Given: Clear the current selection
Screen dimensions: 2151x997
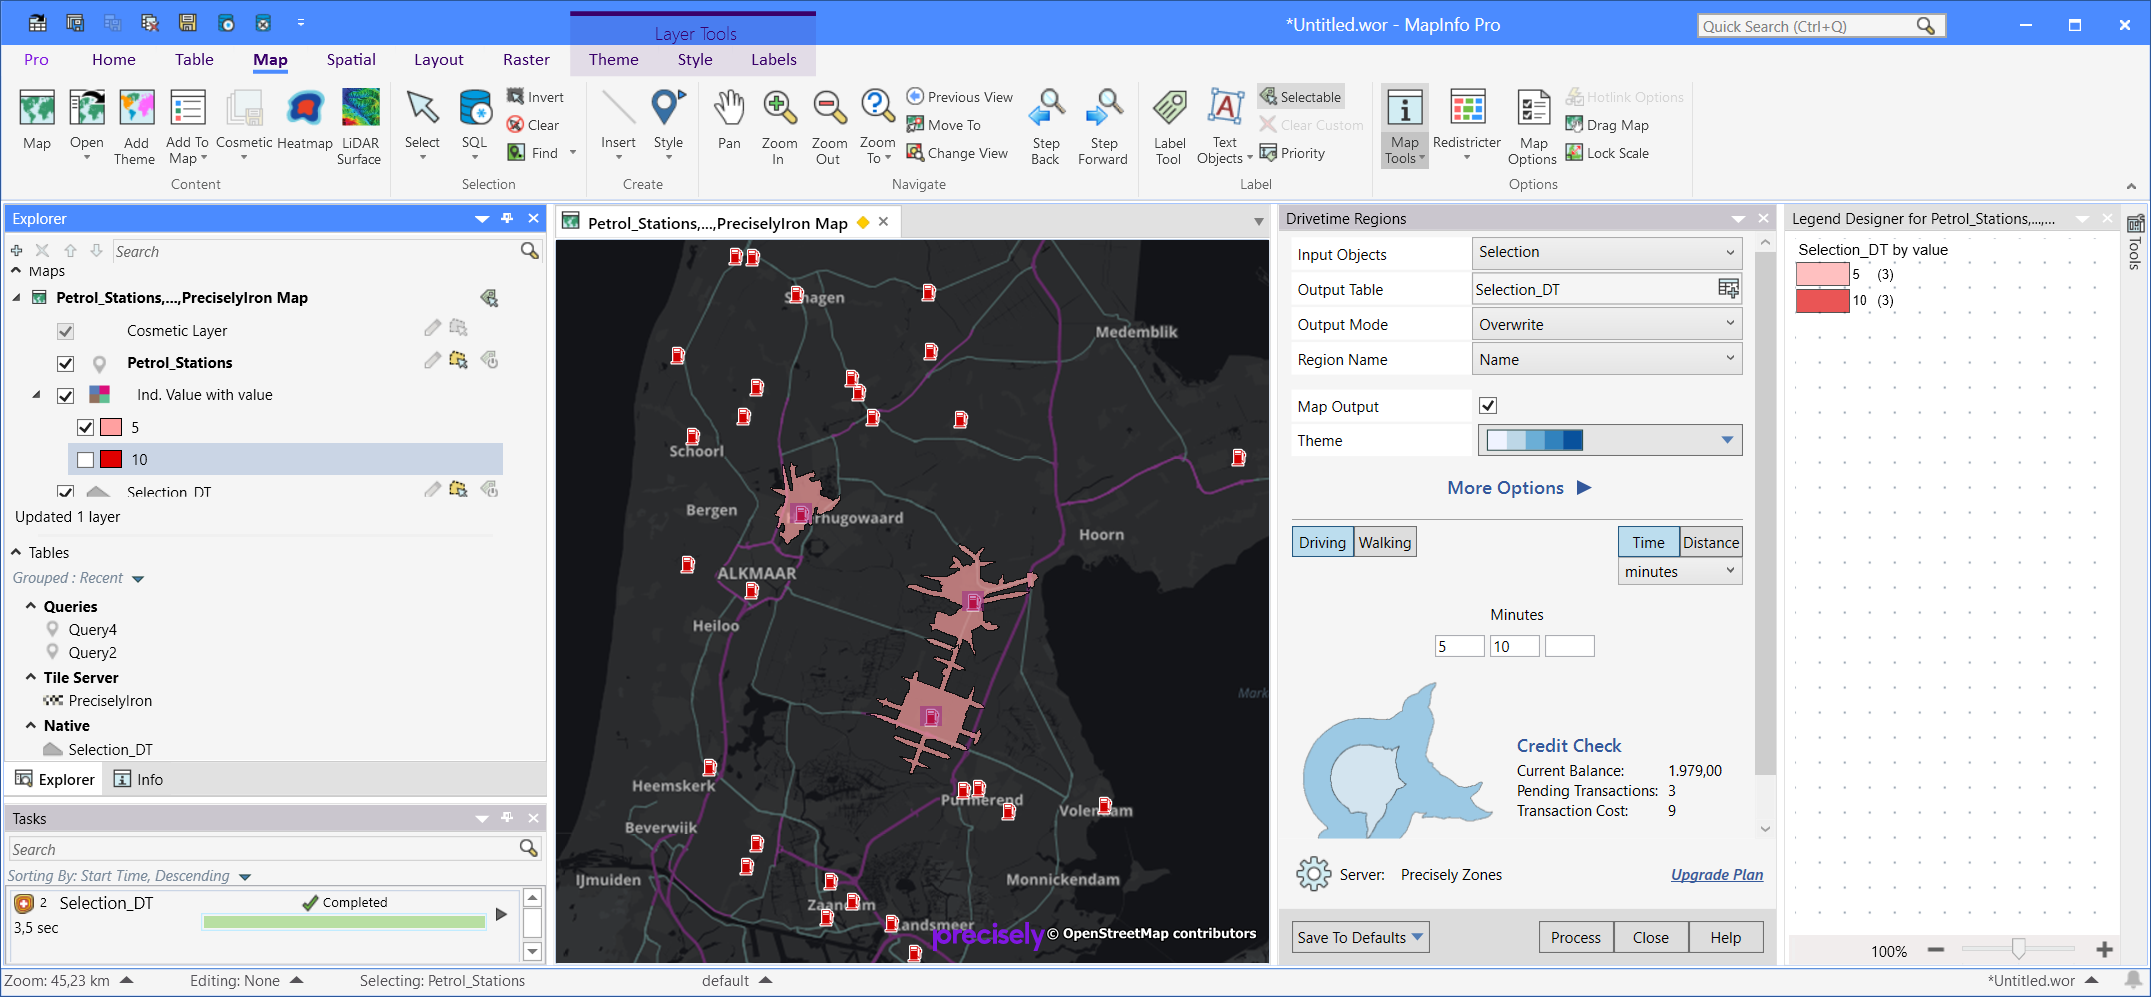Looking at the screenshot, I should pyautogui.click(x=533, y=125).
